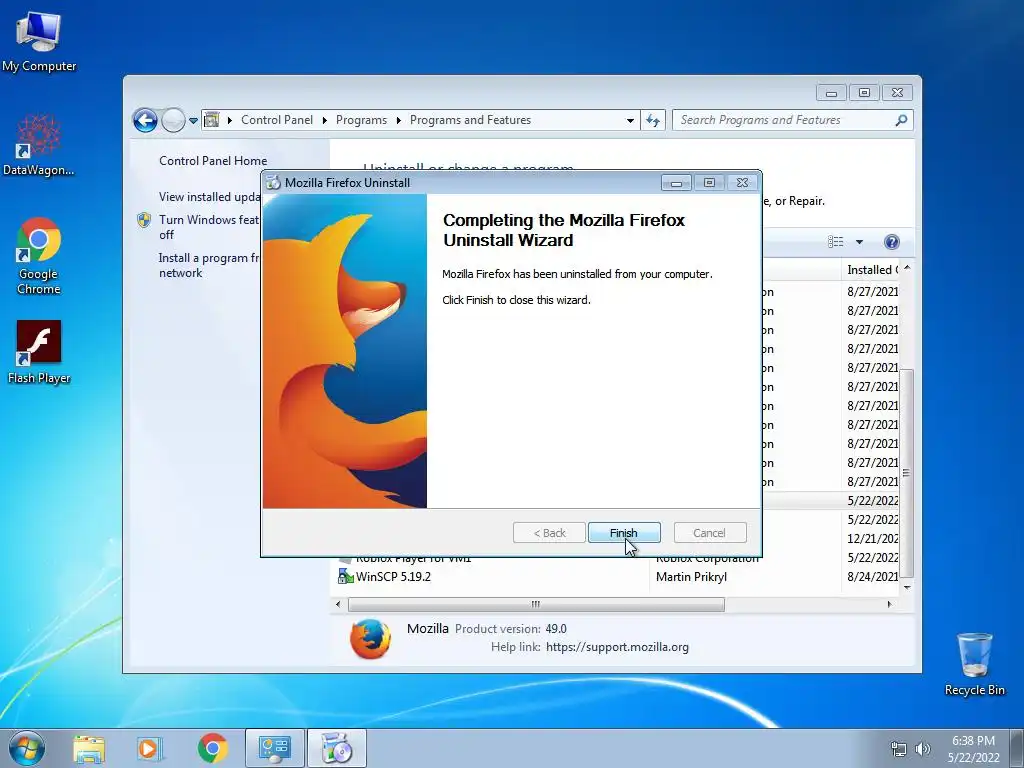1024x768 pixels.
Task: Go back in Control Panel window
Action: tap(145, 120)
